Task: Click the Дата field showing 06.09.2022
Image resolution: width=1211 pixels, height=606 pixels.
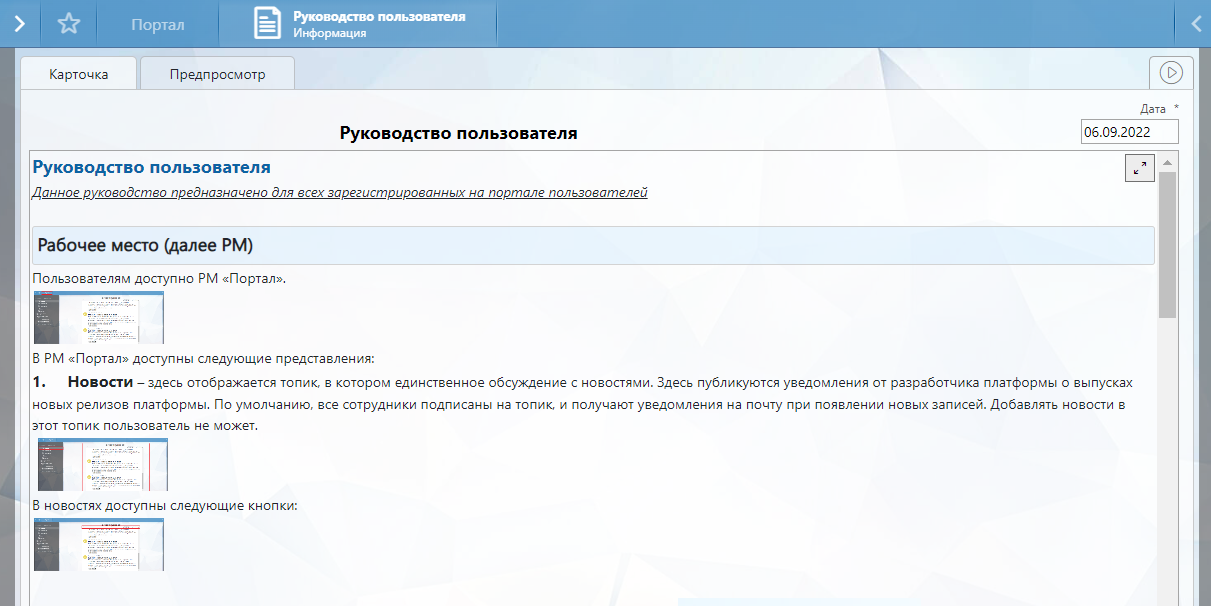Action: [x=1129, y=132]
